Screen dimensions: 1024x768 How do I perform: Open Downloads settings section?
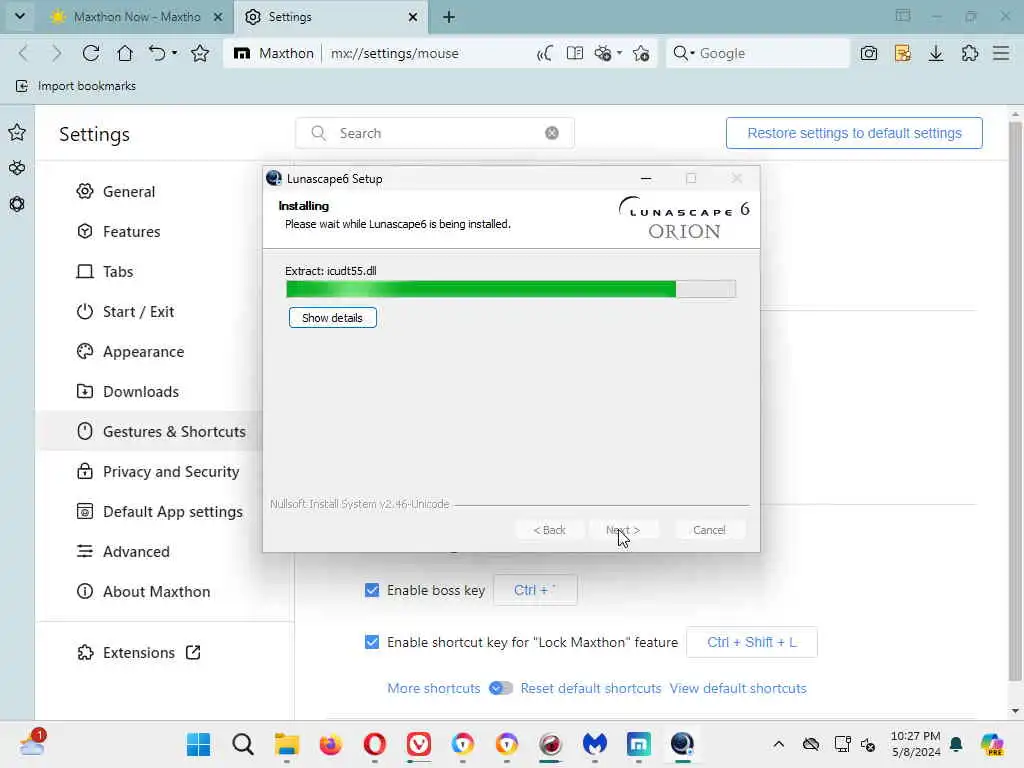(x=128, y=392)
